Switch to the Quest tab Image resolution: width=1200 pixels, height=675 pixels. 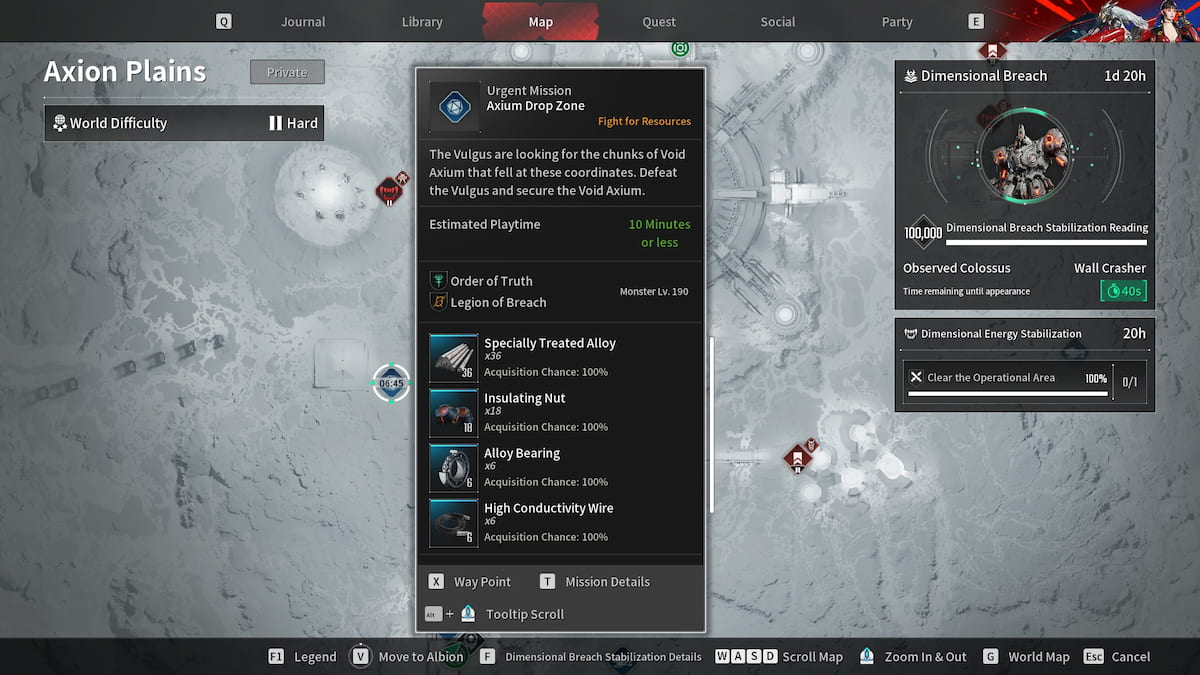click(x=659, y=22)
